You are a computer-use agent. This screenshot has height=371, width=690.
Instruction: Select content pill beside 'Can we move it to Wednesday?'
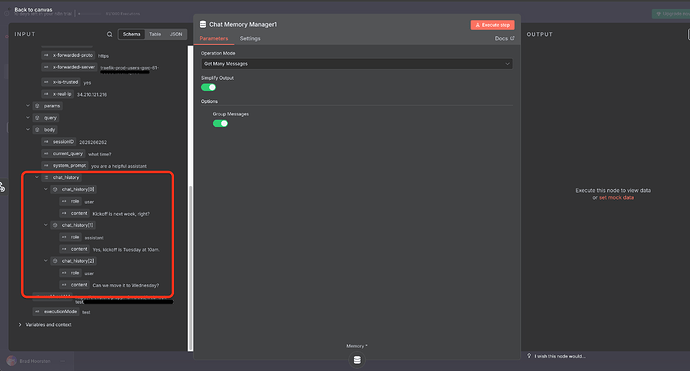click(74, 285)
